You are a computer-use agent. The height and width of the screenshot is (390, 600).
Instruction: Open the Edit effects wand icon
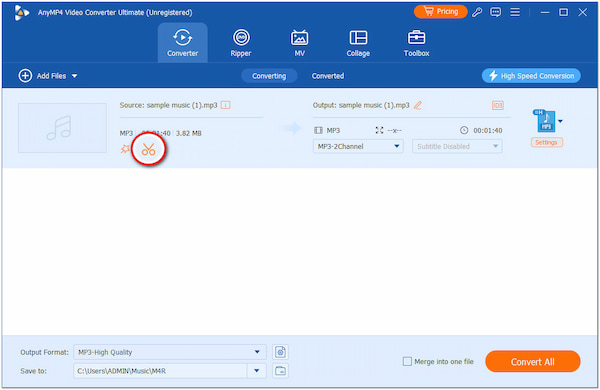tap(125, 149)
